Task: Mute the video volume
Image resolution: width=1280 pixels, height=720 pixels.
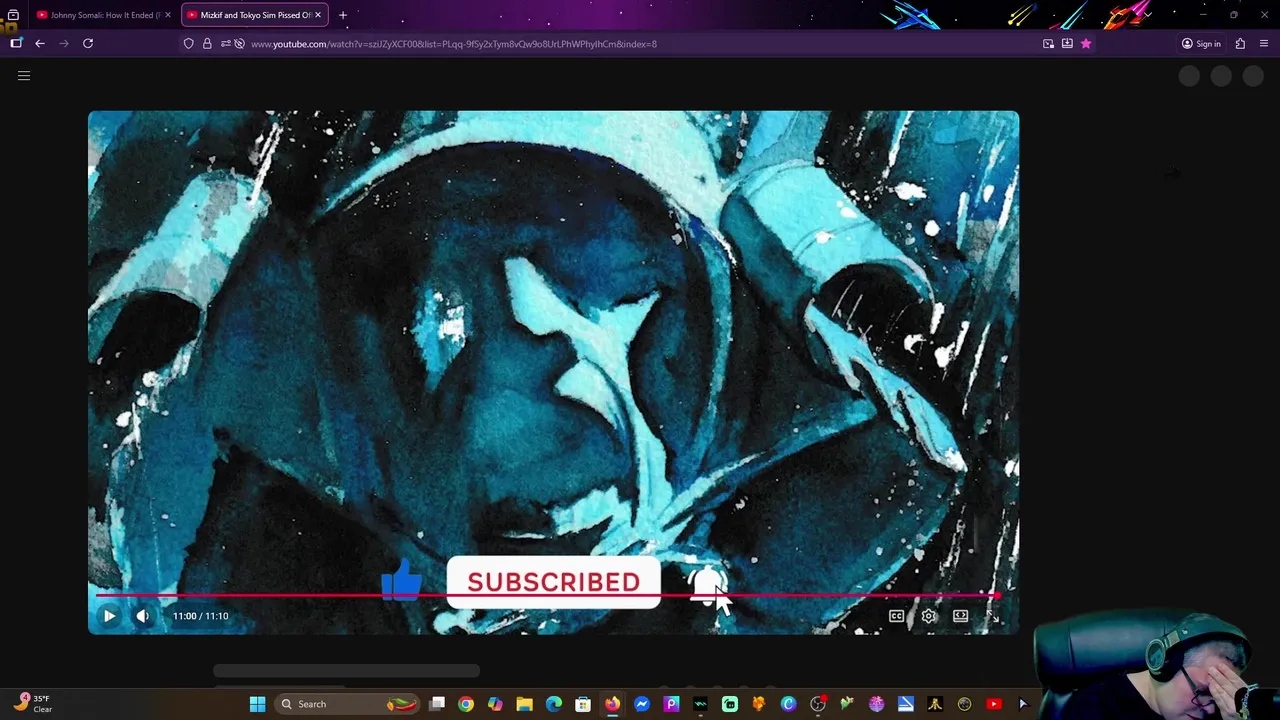Action: point(142,616)
